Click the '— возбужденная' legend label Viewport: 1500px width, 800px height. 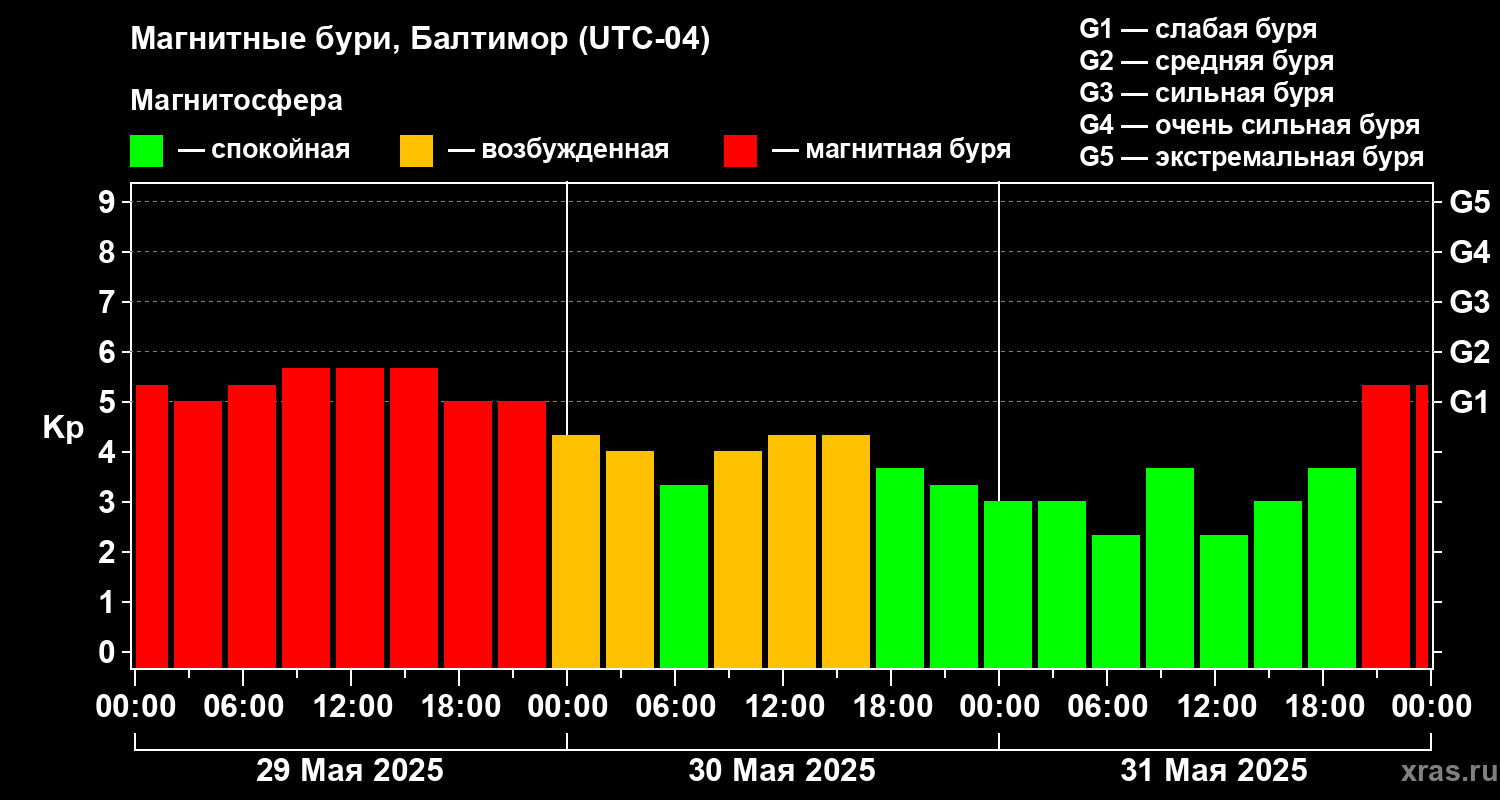click(558, 150)
